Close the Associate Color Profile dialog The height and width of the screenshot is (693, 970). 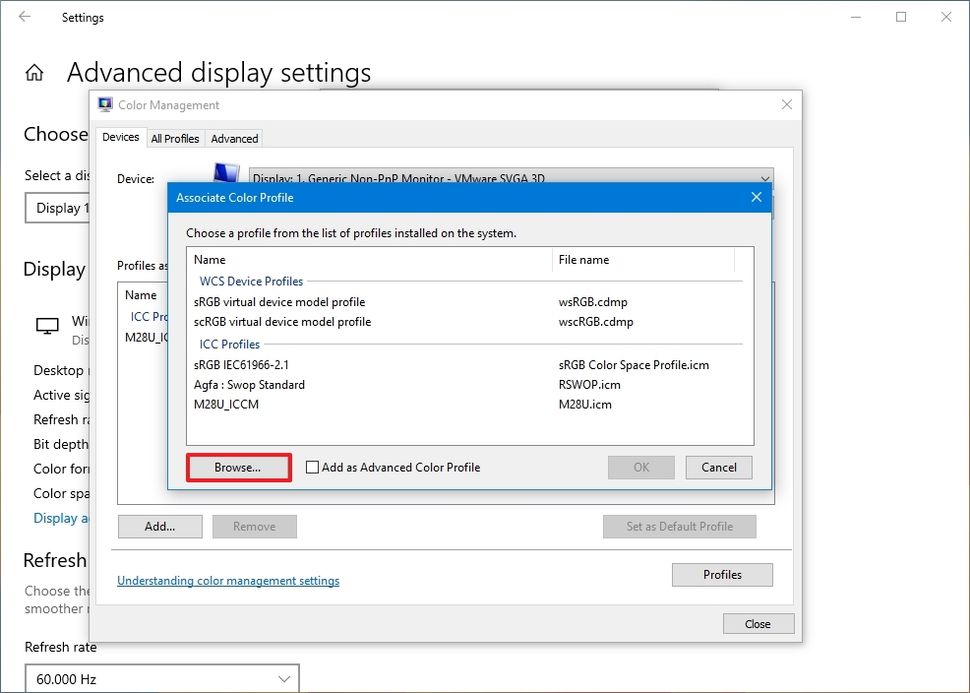coord(756,197)
